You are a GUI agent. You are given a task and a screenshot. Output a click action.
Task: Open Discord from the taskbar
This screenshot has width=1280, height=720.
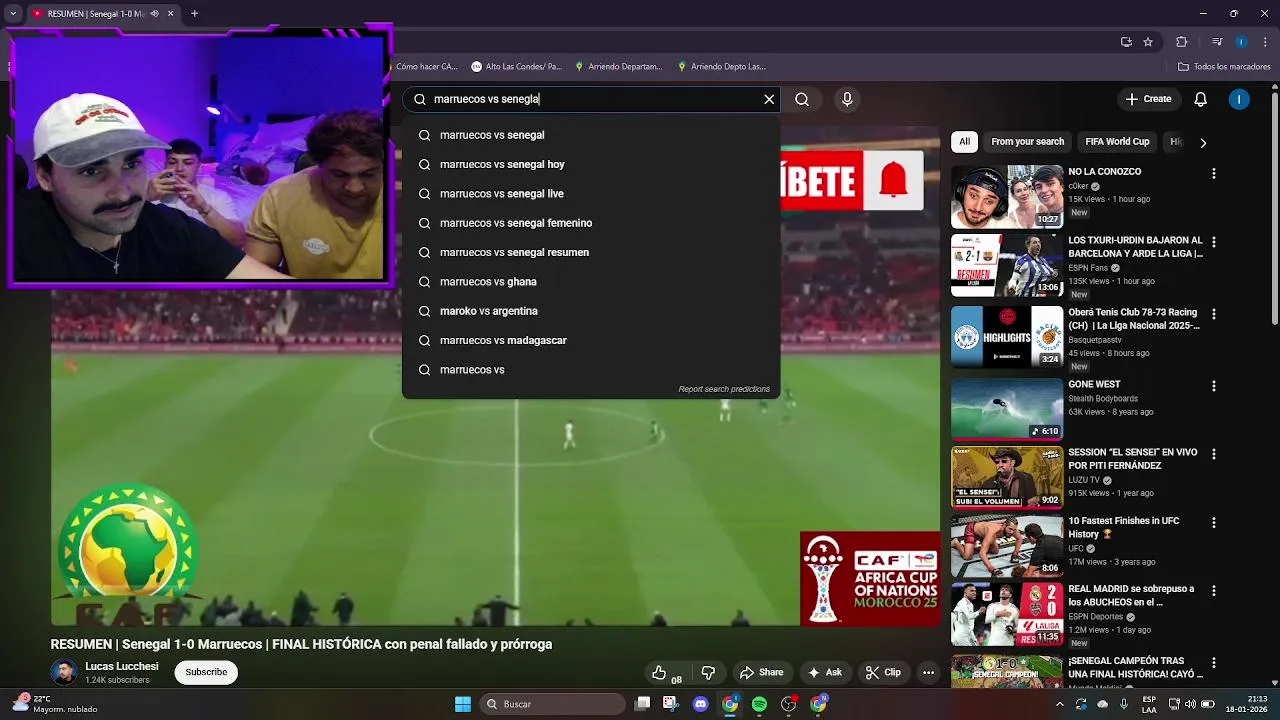(700, 704)
